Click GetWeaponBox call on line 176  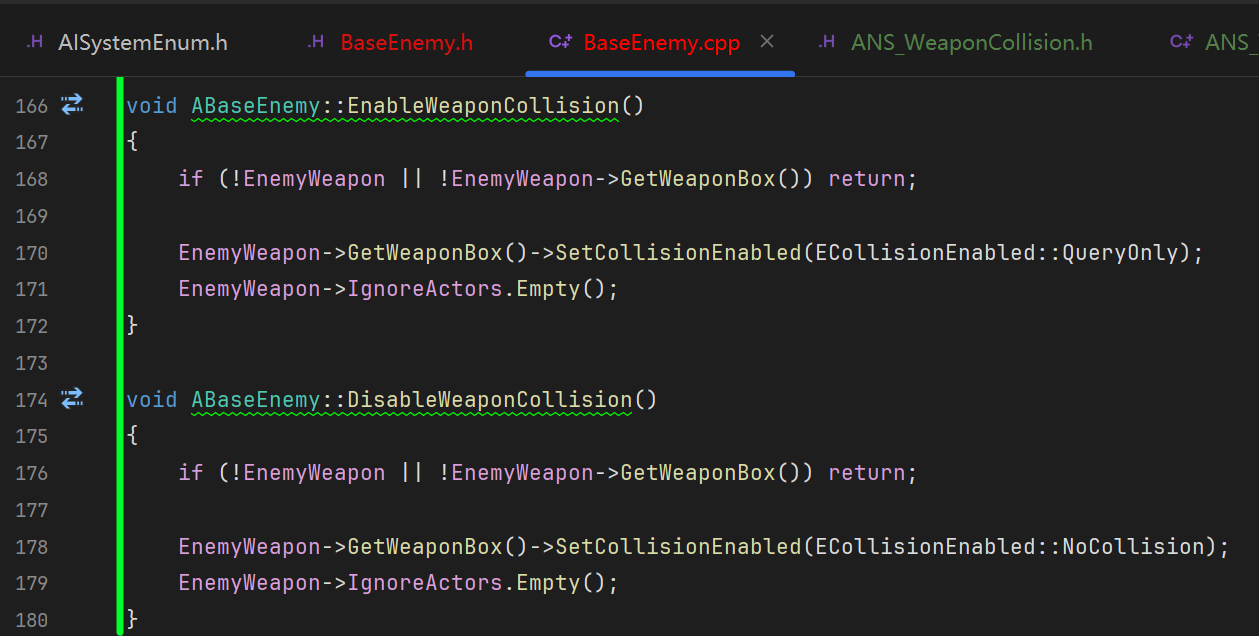coord(698,472)
